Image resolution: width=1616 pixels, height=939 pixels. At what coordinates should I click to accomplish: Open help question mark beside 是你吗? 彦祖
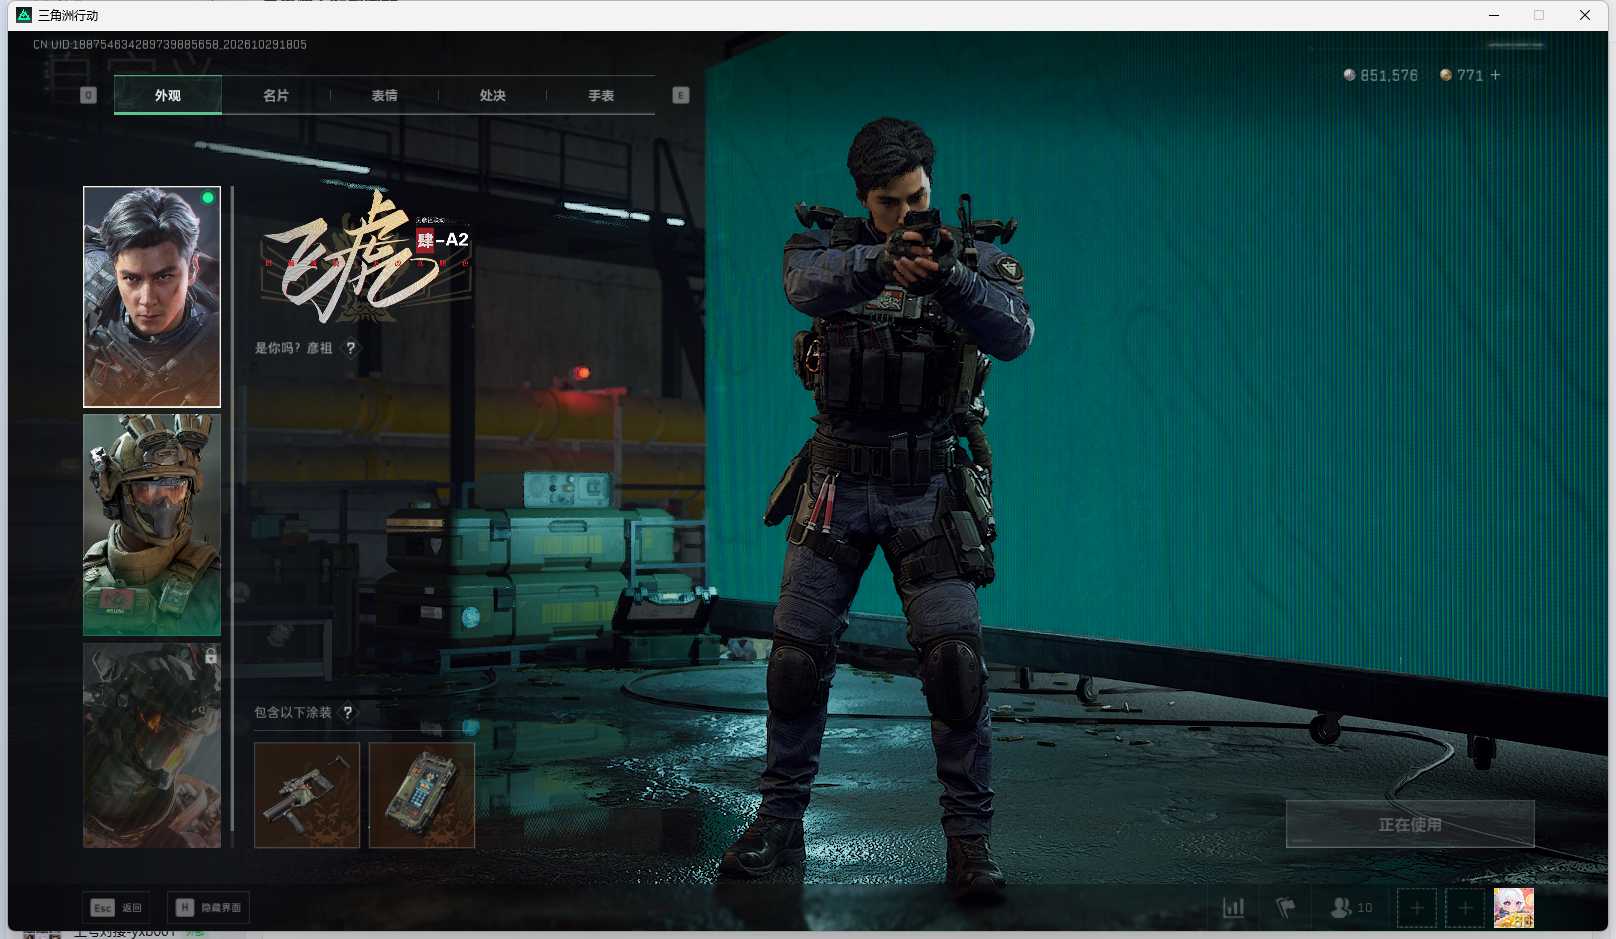350,348
